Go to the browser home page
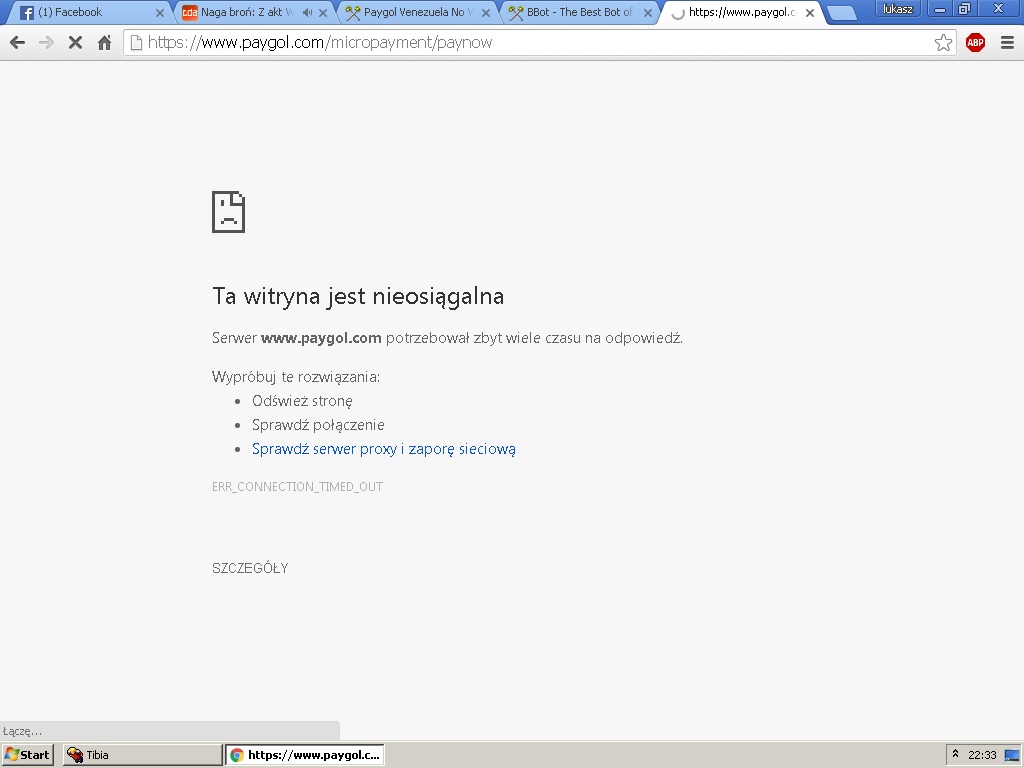The image size is (1024, 768). (x=104, y=43)
